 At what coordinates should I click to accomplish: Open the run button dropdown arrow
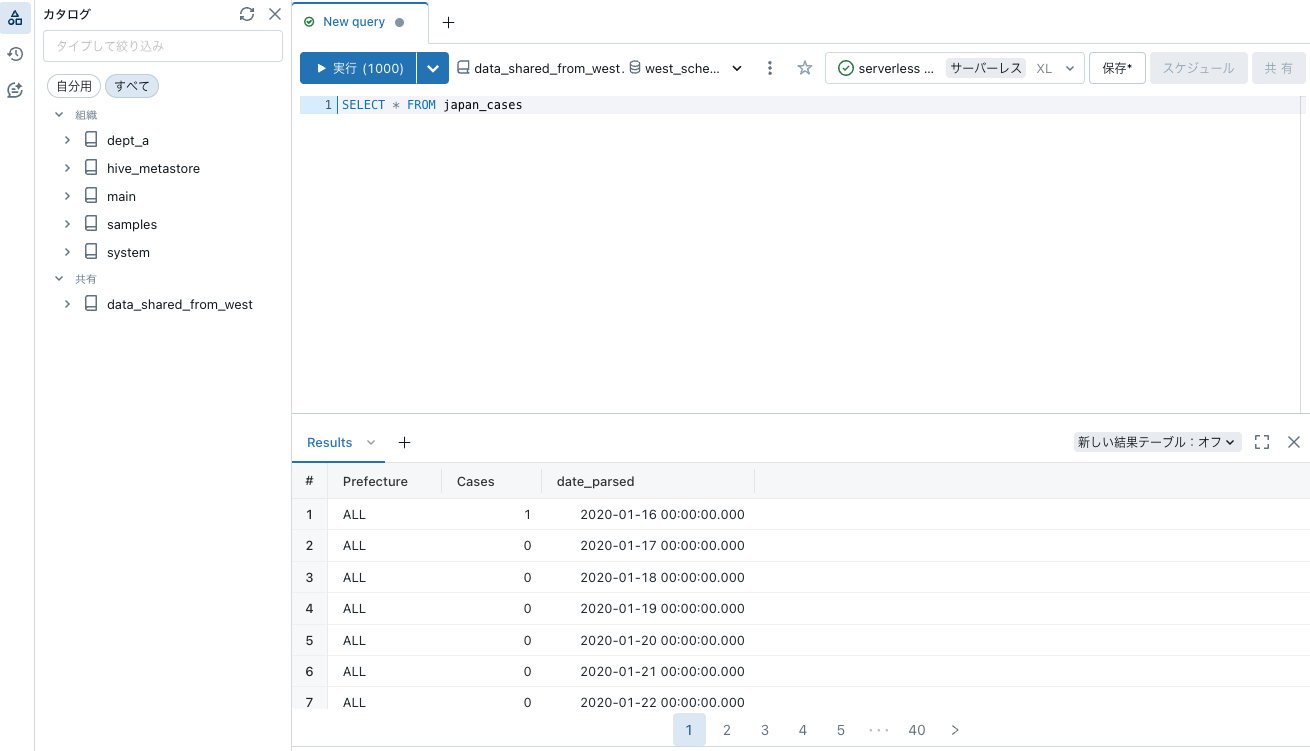[x=433, y=68]
